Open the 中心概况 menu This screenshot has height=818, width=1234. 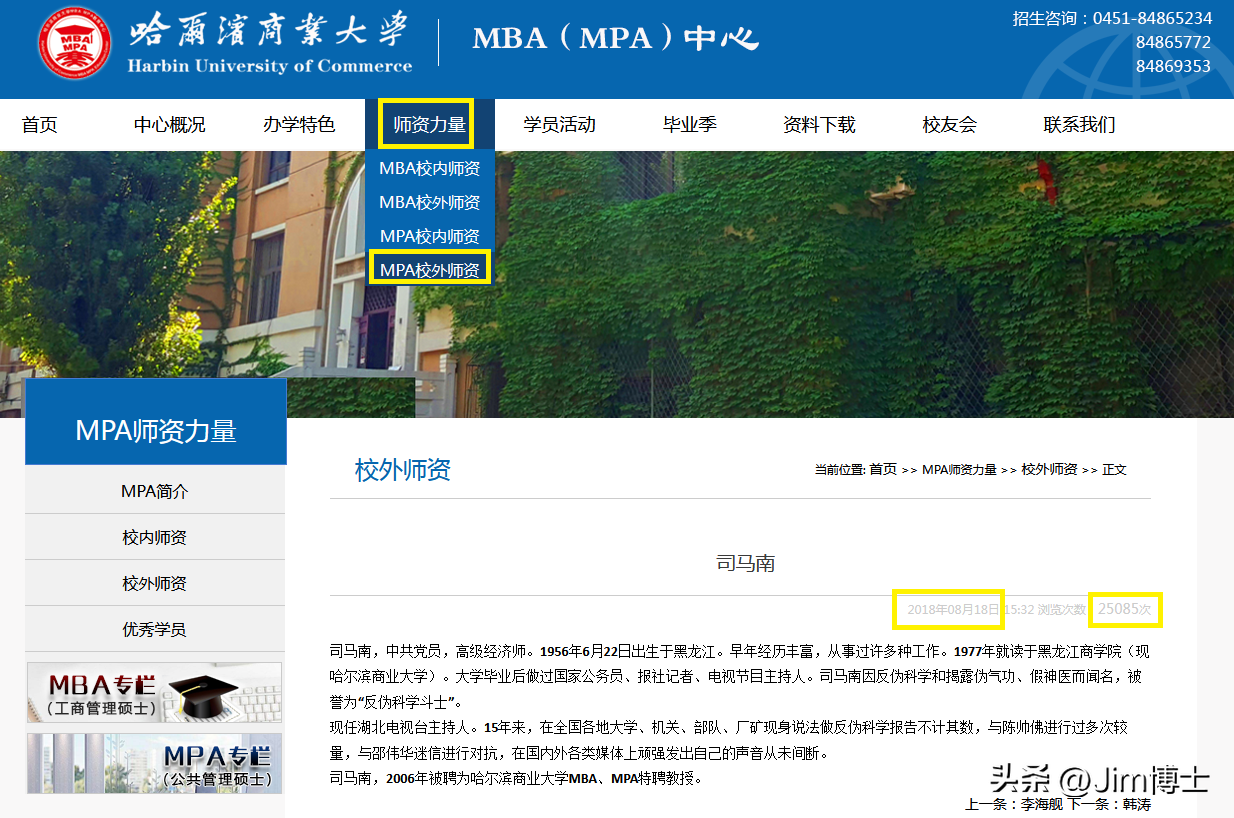[170, 125]
